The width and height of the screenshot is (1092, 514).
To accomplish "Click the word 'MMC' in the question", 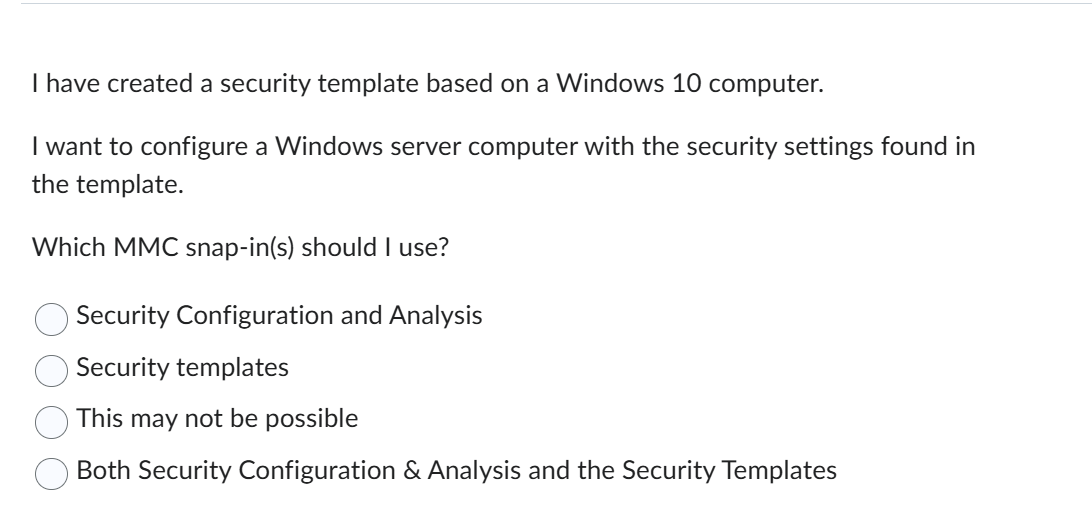I will pyautogui.click(x=146, y=247).
